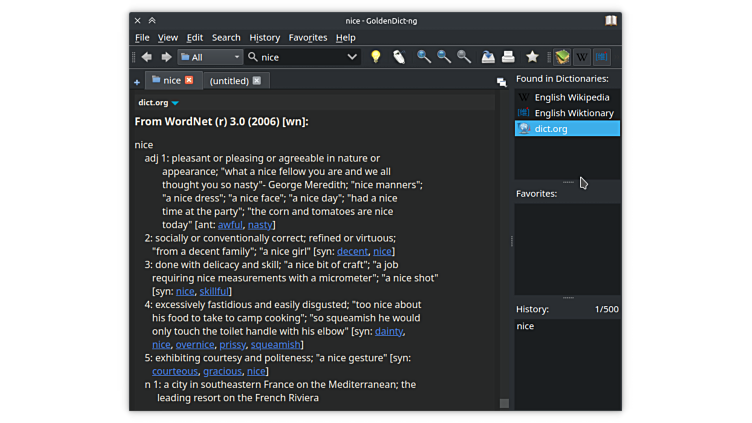Viewport: 752px width, 423px height.
Task: Click the pronounce word icon
Action: [x=398, y=57]
